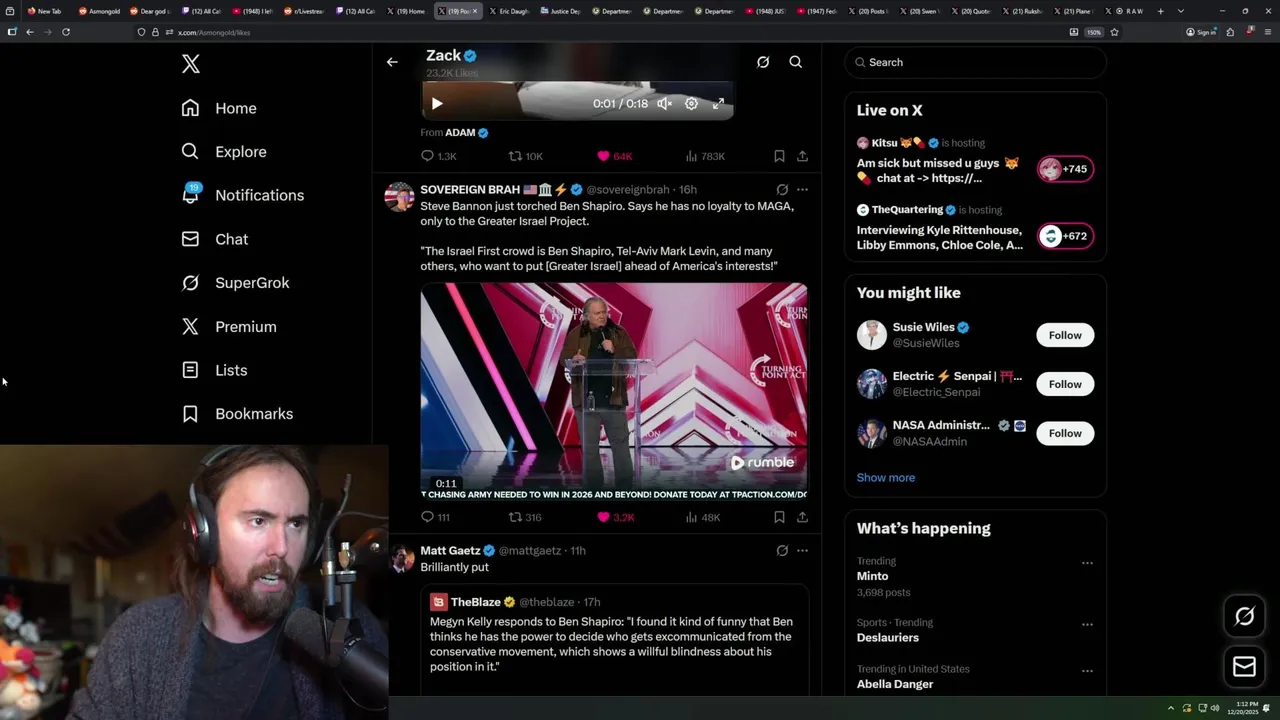This screenshot has height=720, width=1280.
Task: Reply to the ADAM post with 1.3K replies
Action: pos(438,156)
